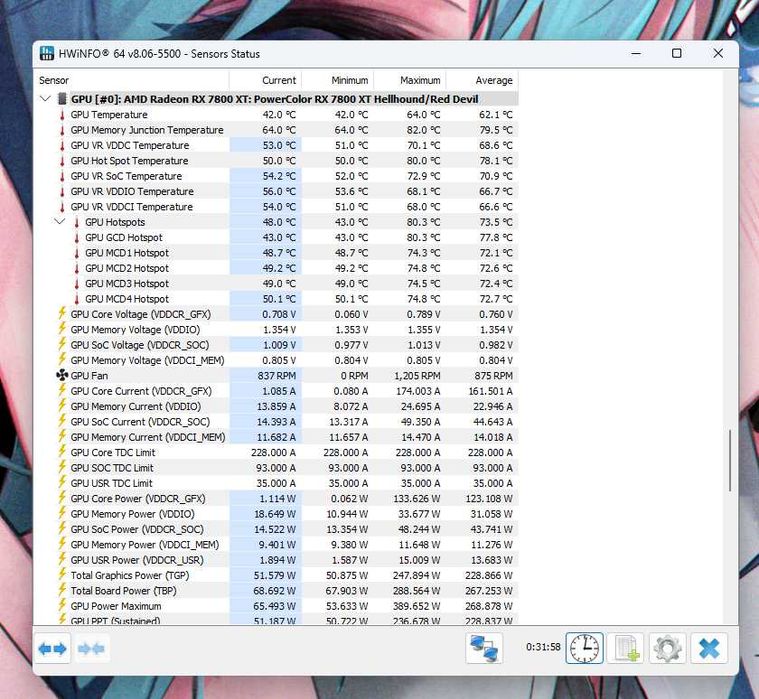
Task: Click lightning icon beside GPU Core Voltage
Action: (62, 314)
